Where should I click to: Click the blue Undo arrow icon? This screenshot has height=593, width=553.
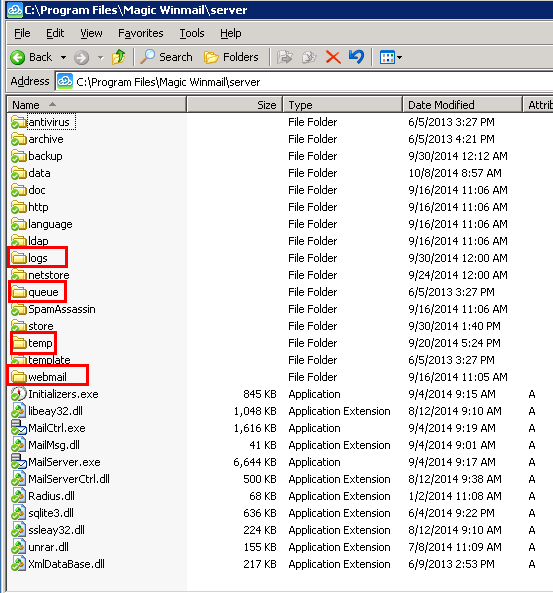[356, 57]
